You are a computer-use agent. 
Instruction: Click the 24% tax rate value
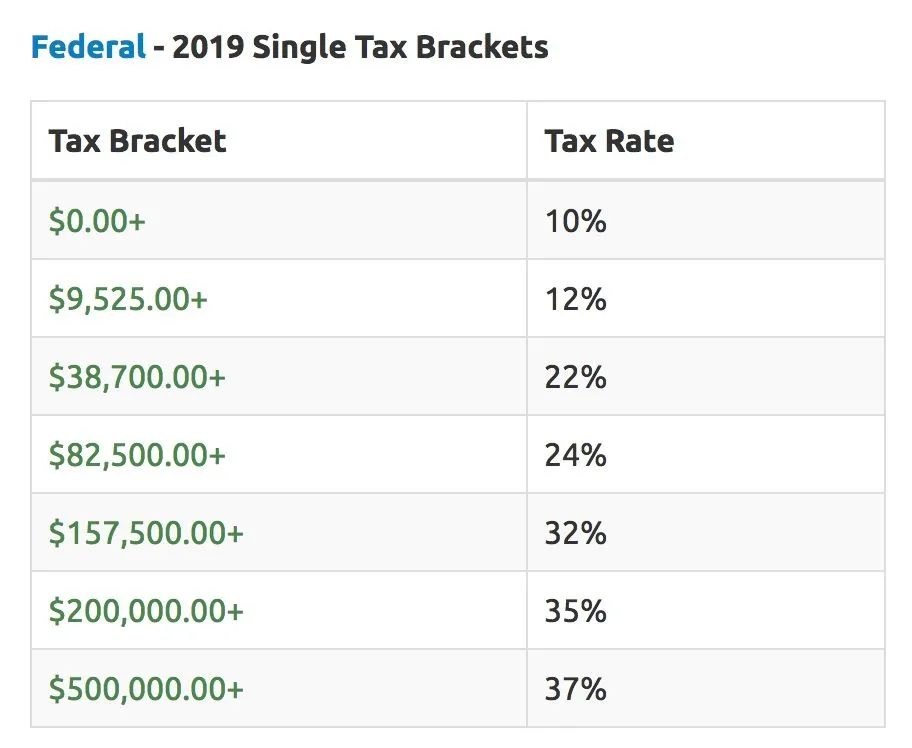pos(575,455)
